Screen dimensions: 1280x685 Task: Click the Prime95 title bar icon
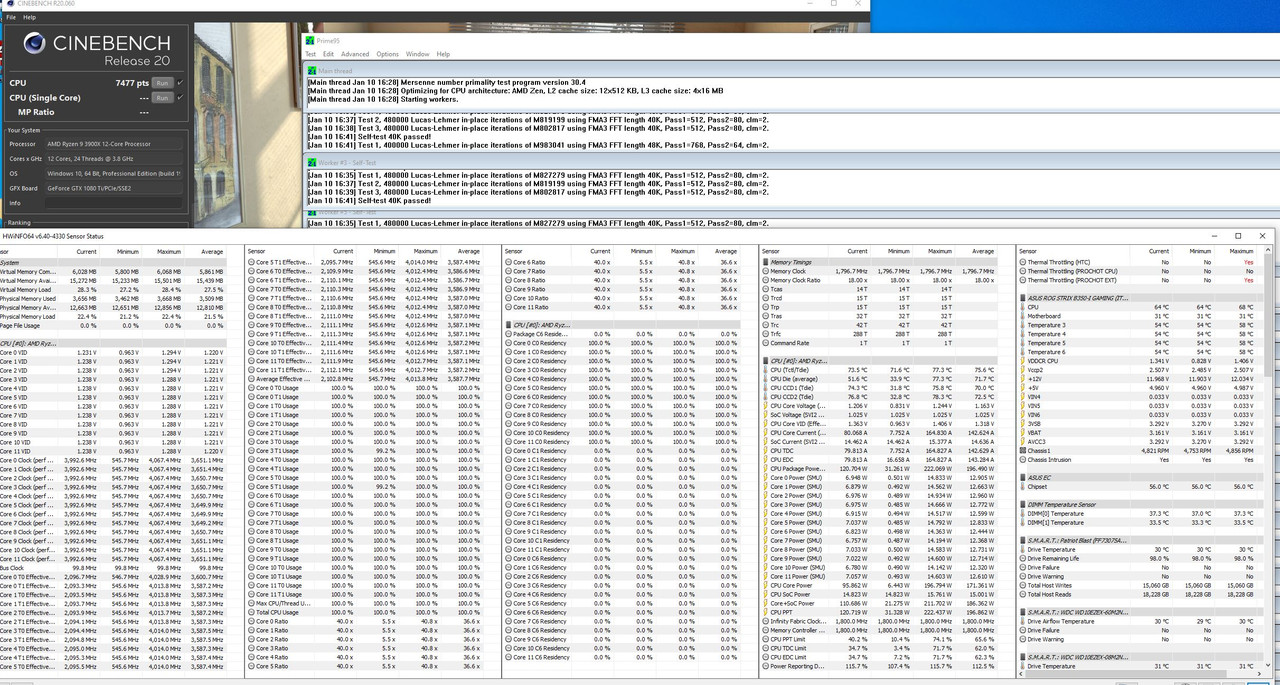pyautogui.click(x=310, y=40)
